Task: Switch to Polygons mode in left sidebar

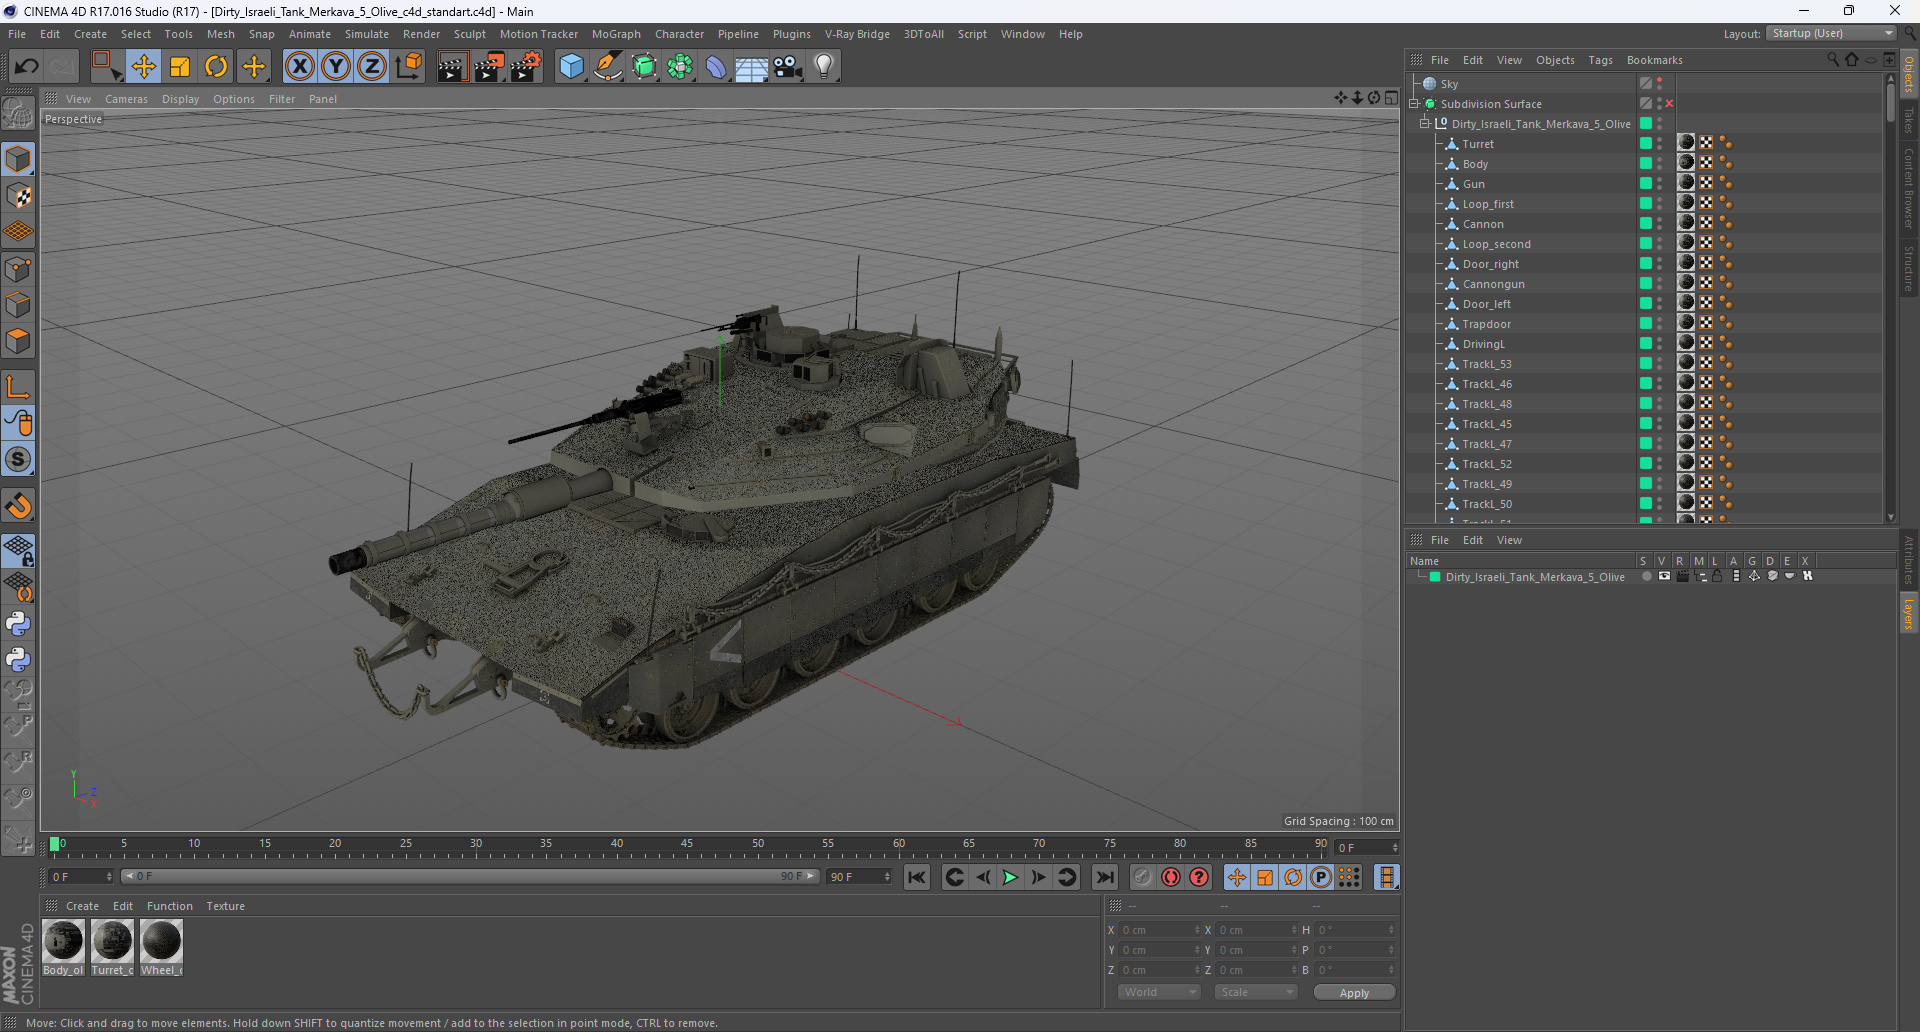Action: tap(18, 341)
